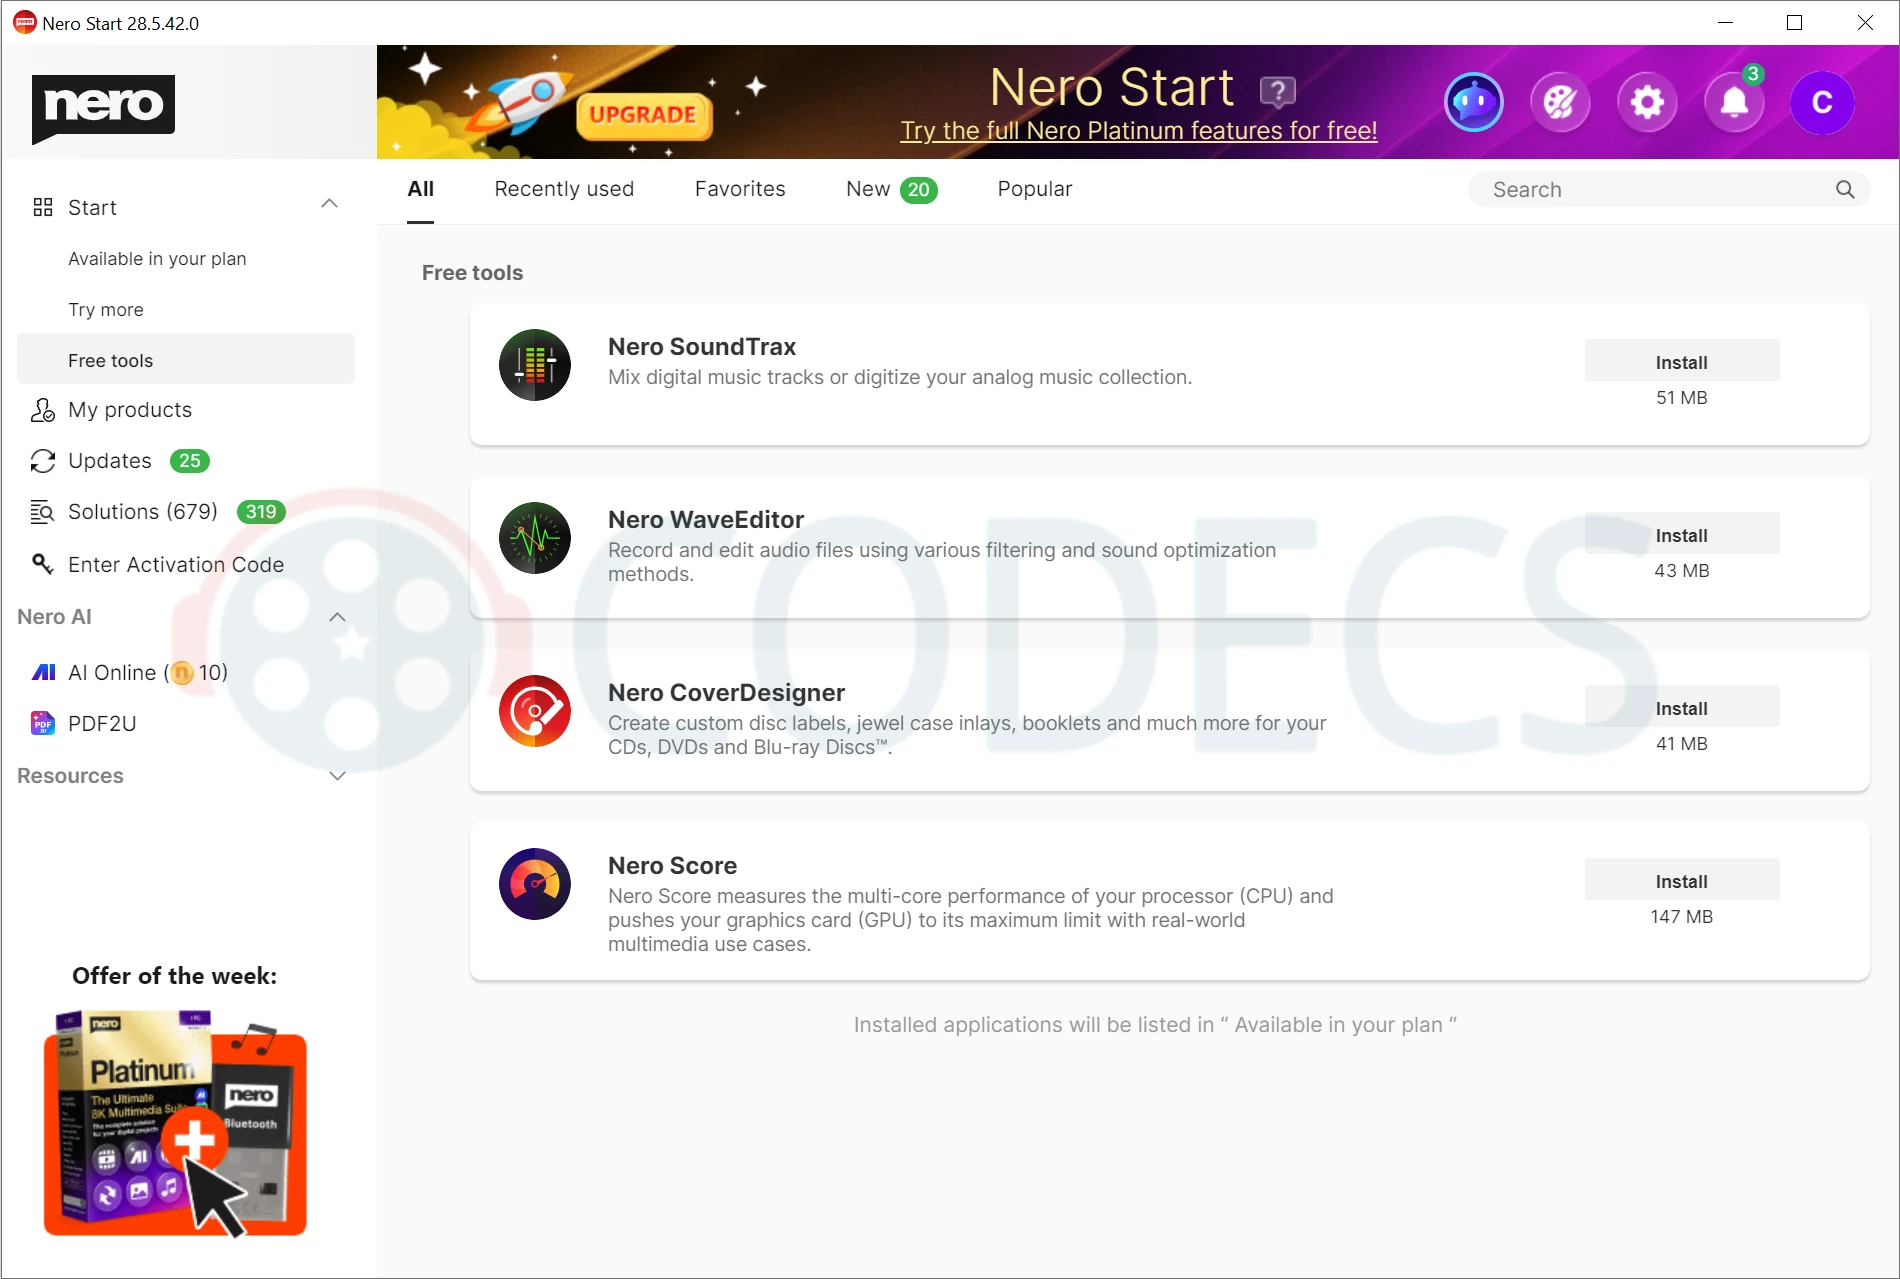Click the Try Nero Platinum features link
Image resolution: width=1900 pixels, height=1279 pixels.
click(x=1139, y=131)
